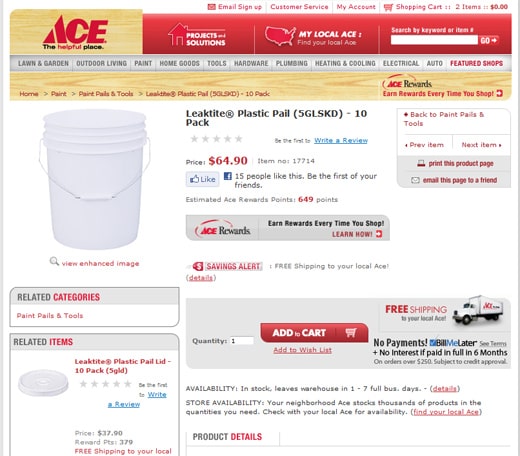Add the pail to cart
520x456 pixels.
coord(314,333)
